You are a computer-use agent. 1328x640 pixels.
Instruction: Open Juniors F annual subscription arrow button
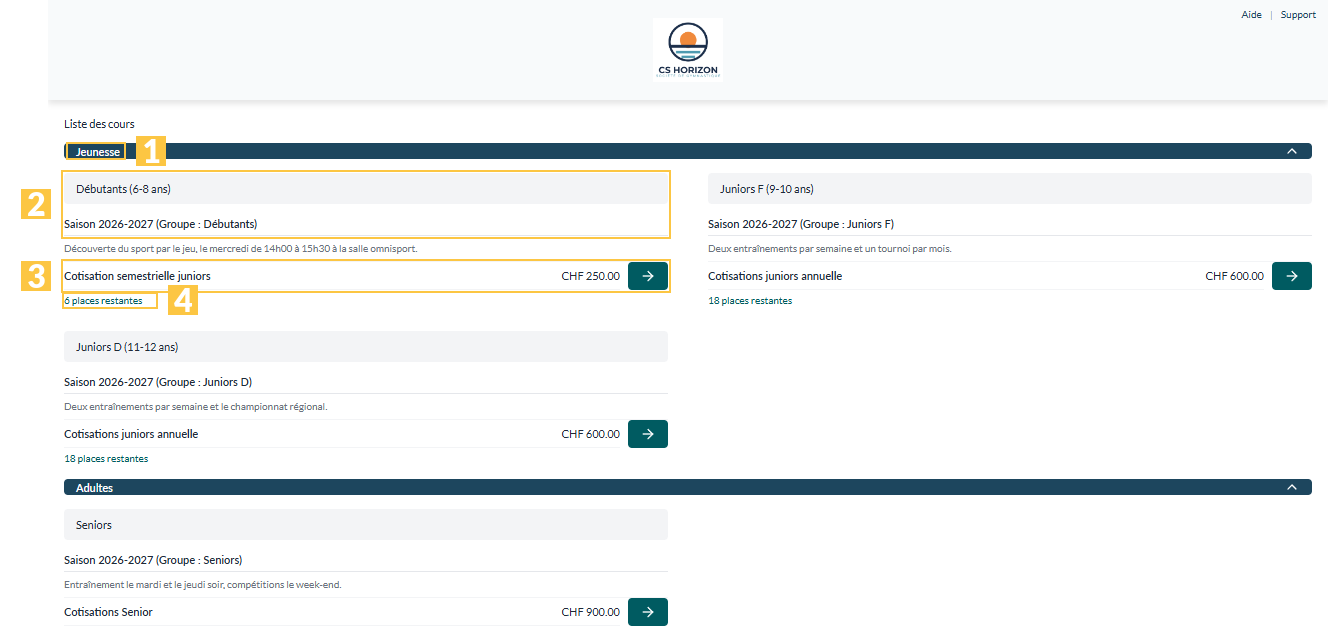point(1292,276)
